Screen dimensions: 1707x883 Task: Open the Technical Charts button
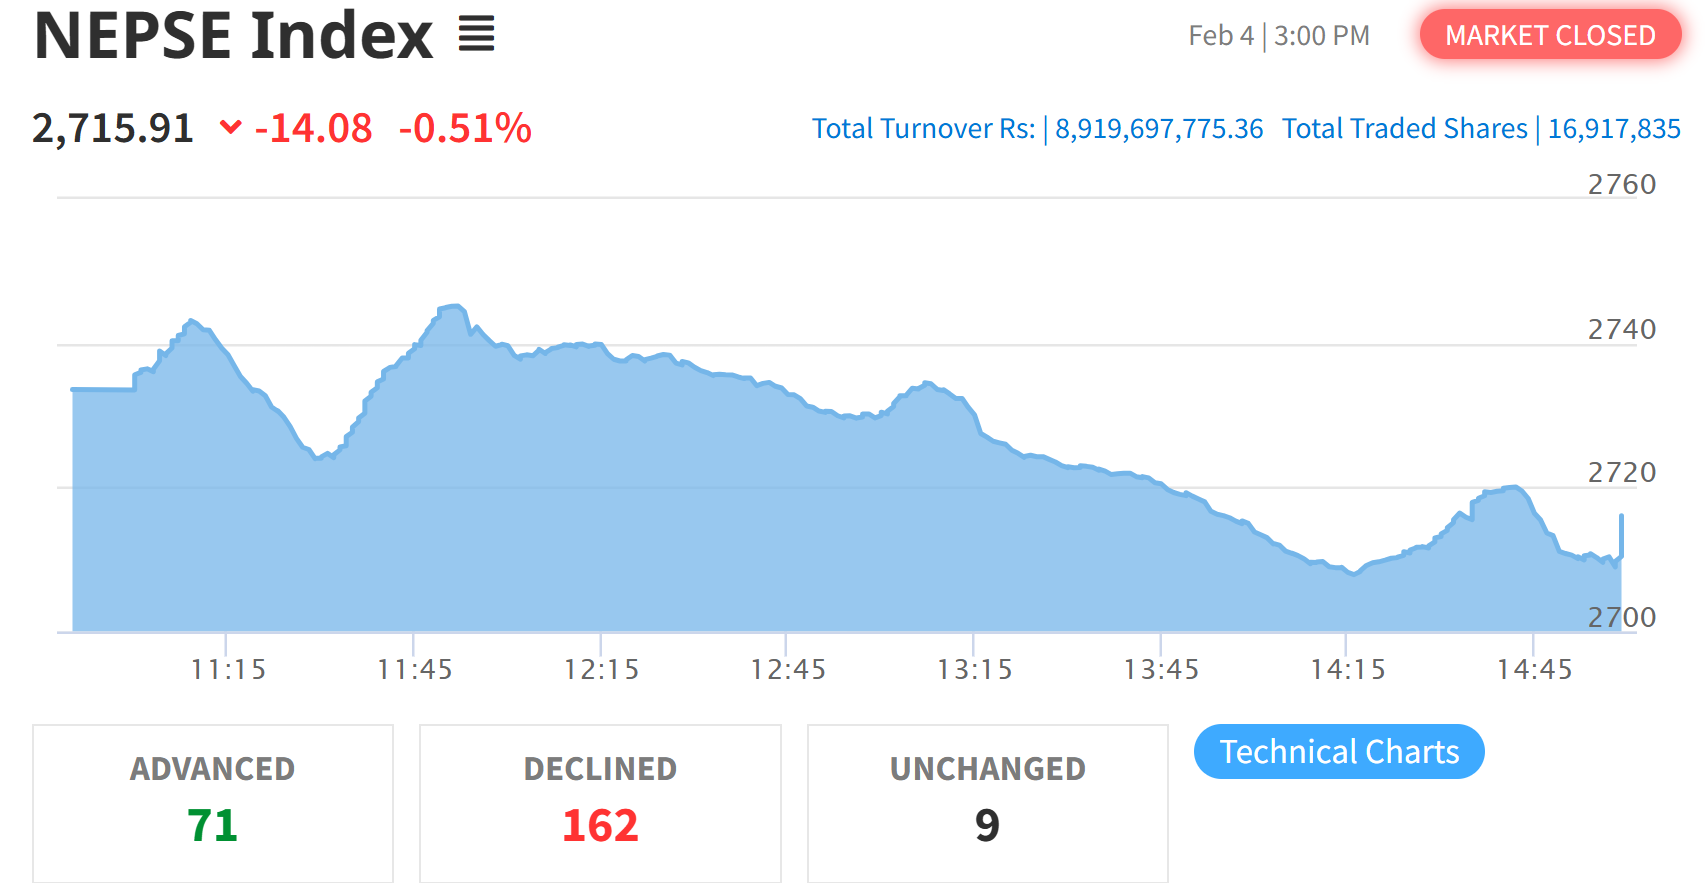[1339, 751]
